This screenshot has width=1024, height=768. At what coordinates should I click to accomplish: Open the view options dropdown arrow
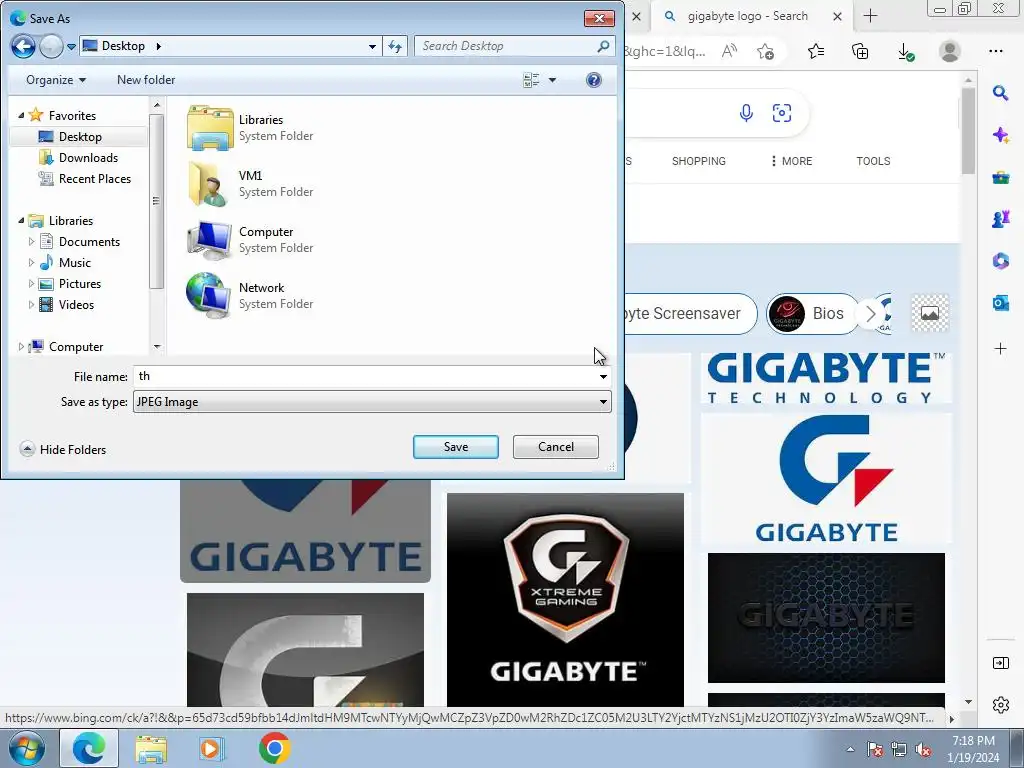[x=552, y=80]
